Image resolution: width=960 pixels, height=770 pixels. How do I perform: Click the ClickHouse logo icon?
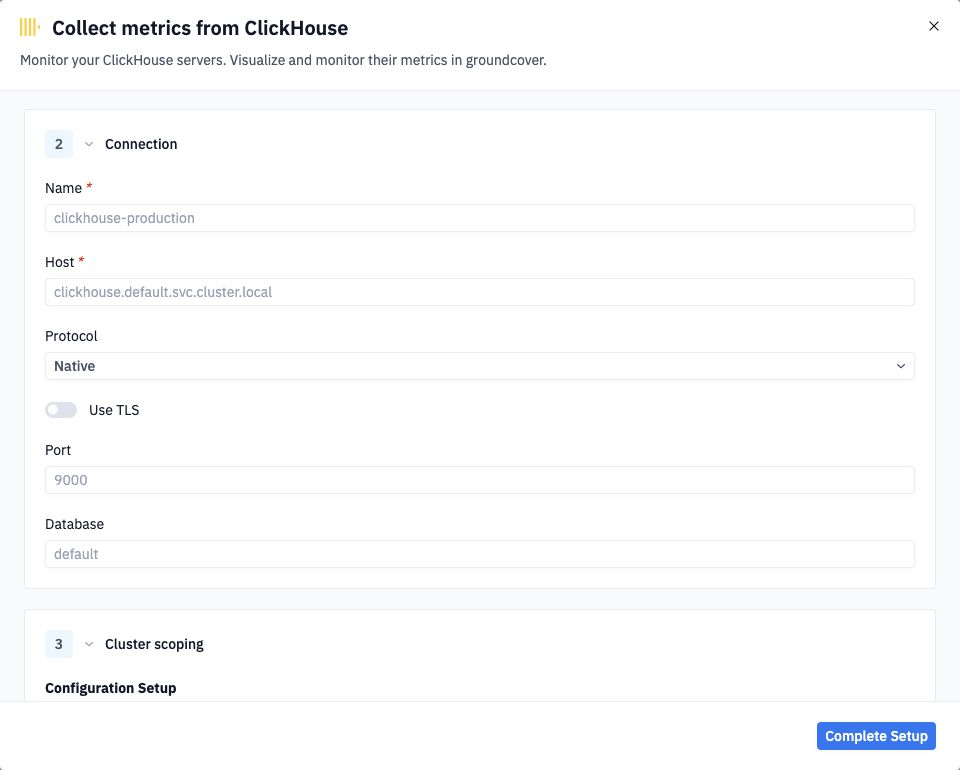[29, 28]
